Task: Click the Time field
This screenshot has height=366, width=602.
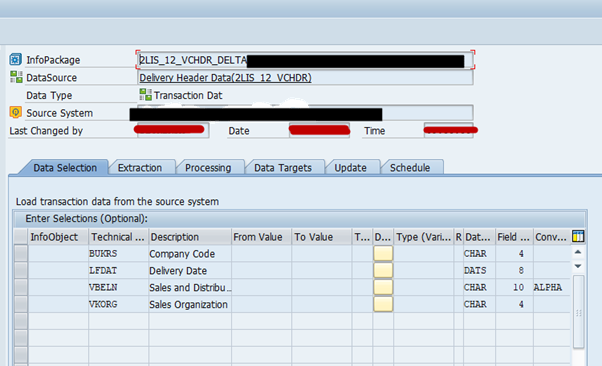Action: (x=448, y=130)
